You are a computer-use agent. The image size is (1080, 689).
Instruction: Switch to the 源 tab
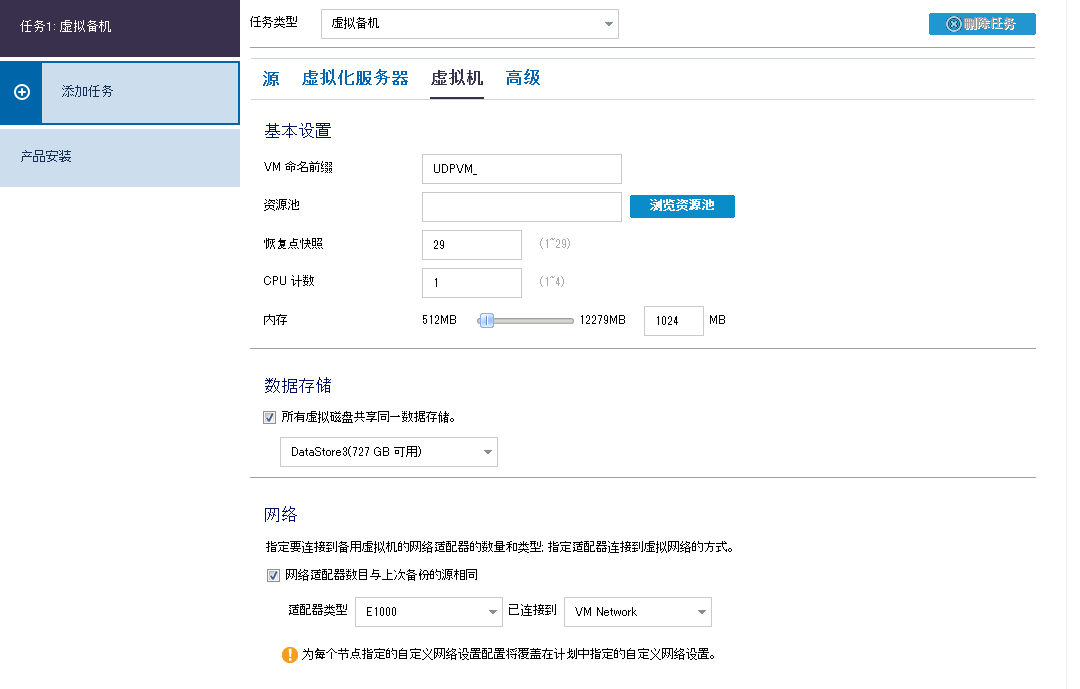271,78
